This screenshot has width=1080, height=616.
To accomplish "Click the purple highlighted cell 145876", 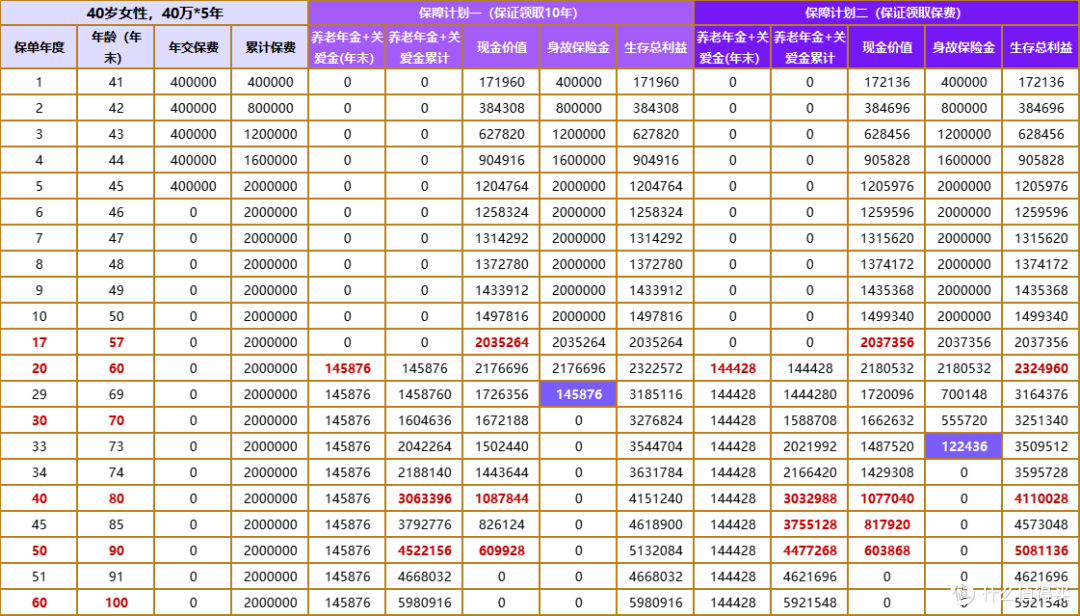I will (x=579, y=394).
